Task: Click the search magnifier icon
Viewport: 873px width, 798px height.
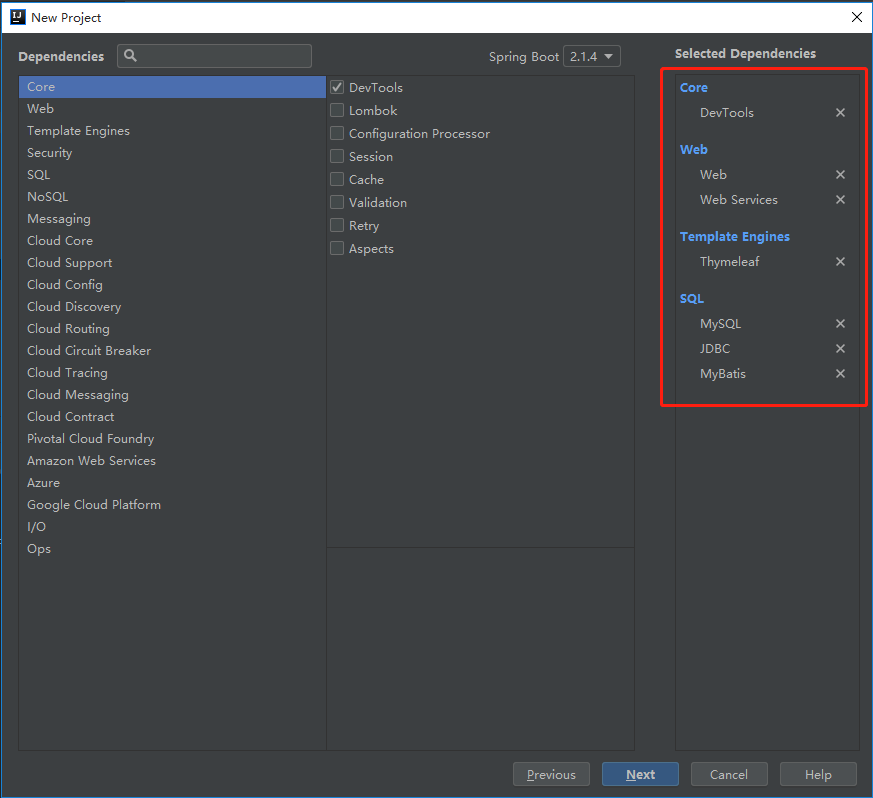Action: pyautogui.click(x=130, y=56)
